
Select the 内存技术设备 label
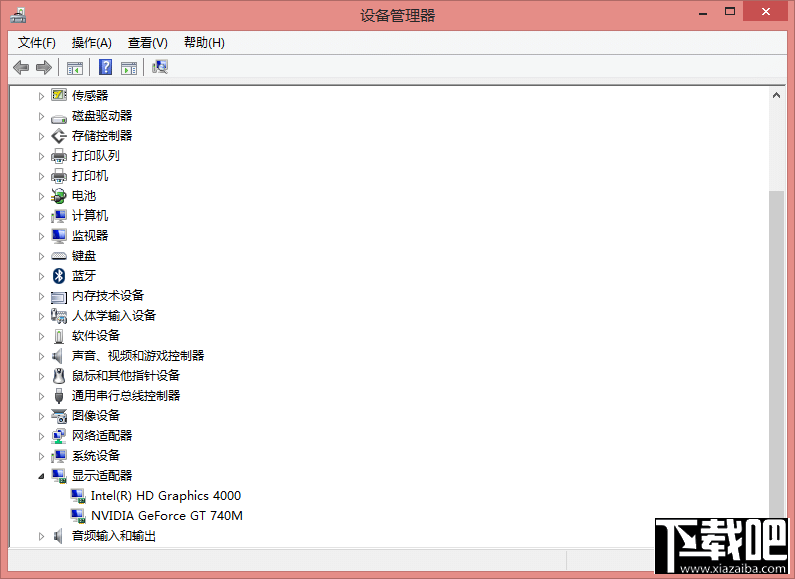pyautogui.click(x=107, y=296)
